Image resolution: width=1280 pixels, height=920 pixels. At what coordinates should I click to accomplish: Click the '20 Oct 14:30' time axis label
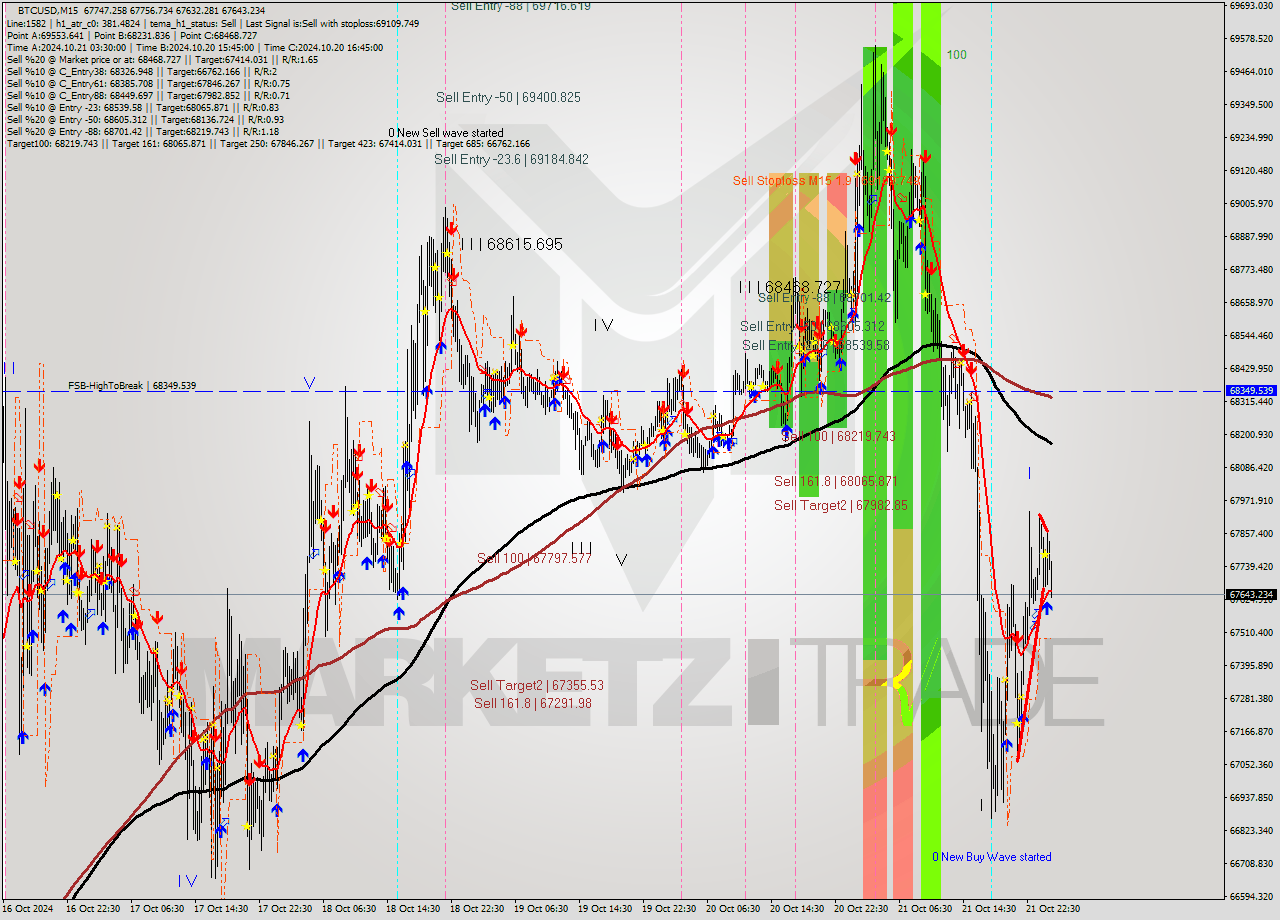[x=797, y=909]
